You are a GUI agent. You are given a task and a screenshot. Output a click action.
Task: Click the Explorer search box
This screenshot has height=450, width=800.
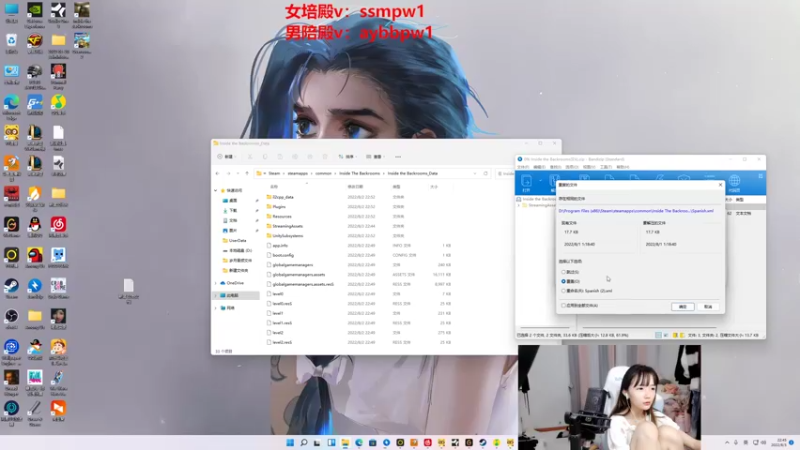[x=505, y=173]
